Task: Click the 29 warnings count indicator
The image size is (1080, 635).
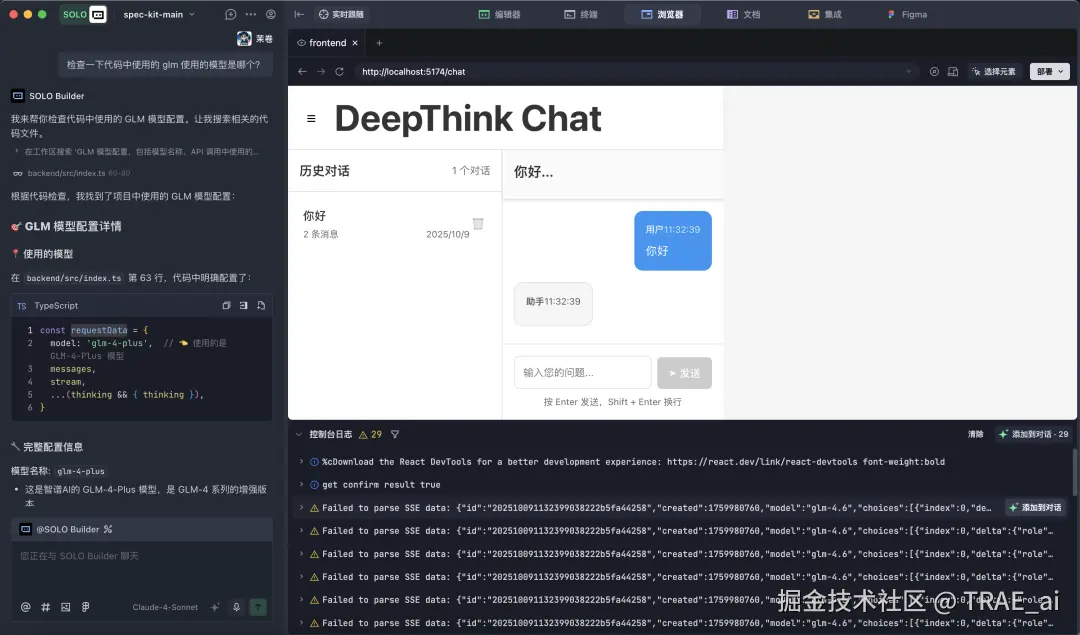Action: (371, 435)
